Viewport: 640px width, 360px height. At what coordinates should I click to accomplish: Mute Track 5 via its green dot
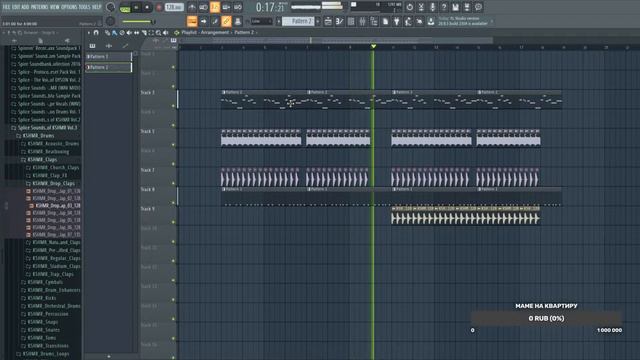[x=173, y=144]
